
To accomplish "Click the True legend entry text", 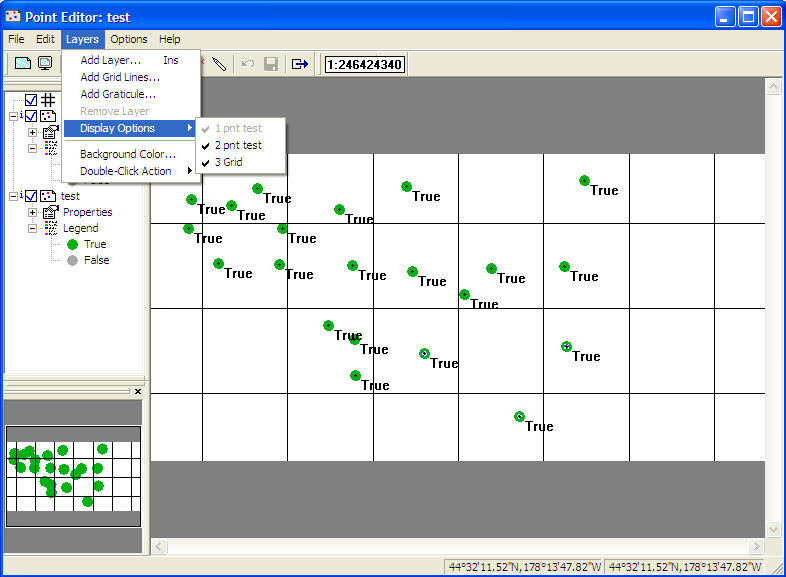I will pos(95,244).
